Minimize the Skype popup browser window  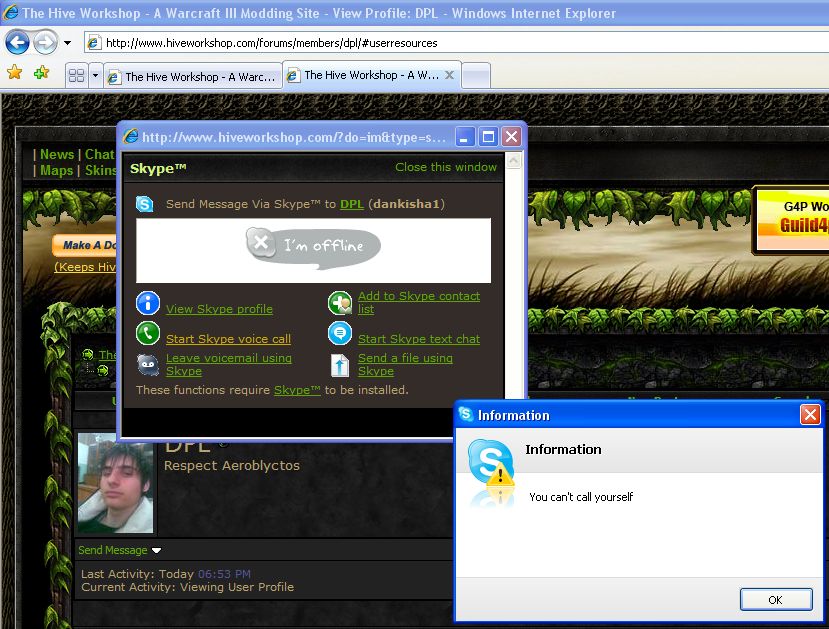[464, 137]
